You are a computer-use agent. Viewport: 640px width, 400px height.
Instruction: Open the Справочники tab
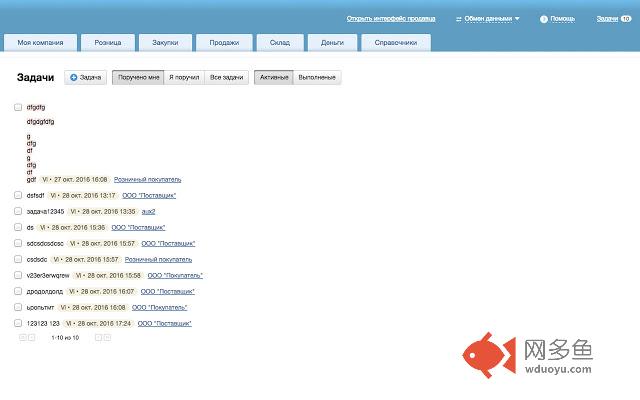[x=396, y=42]
